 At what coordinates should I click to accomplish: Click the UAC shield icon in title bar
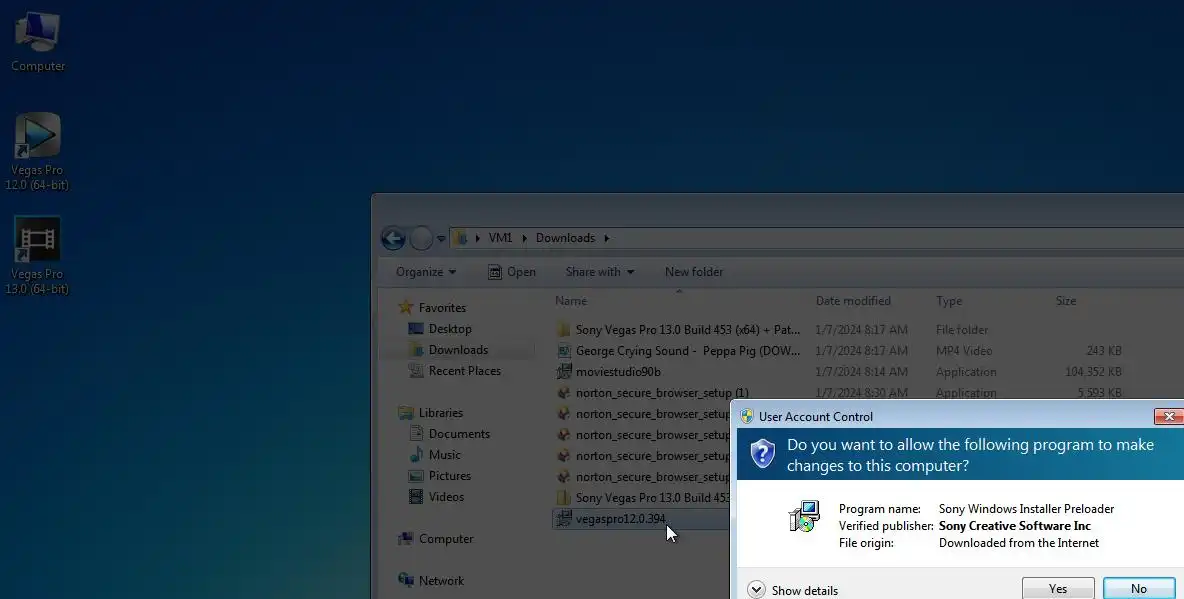(x=747, y=416)
